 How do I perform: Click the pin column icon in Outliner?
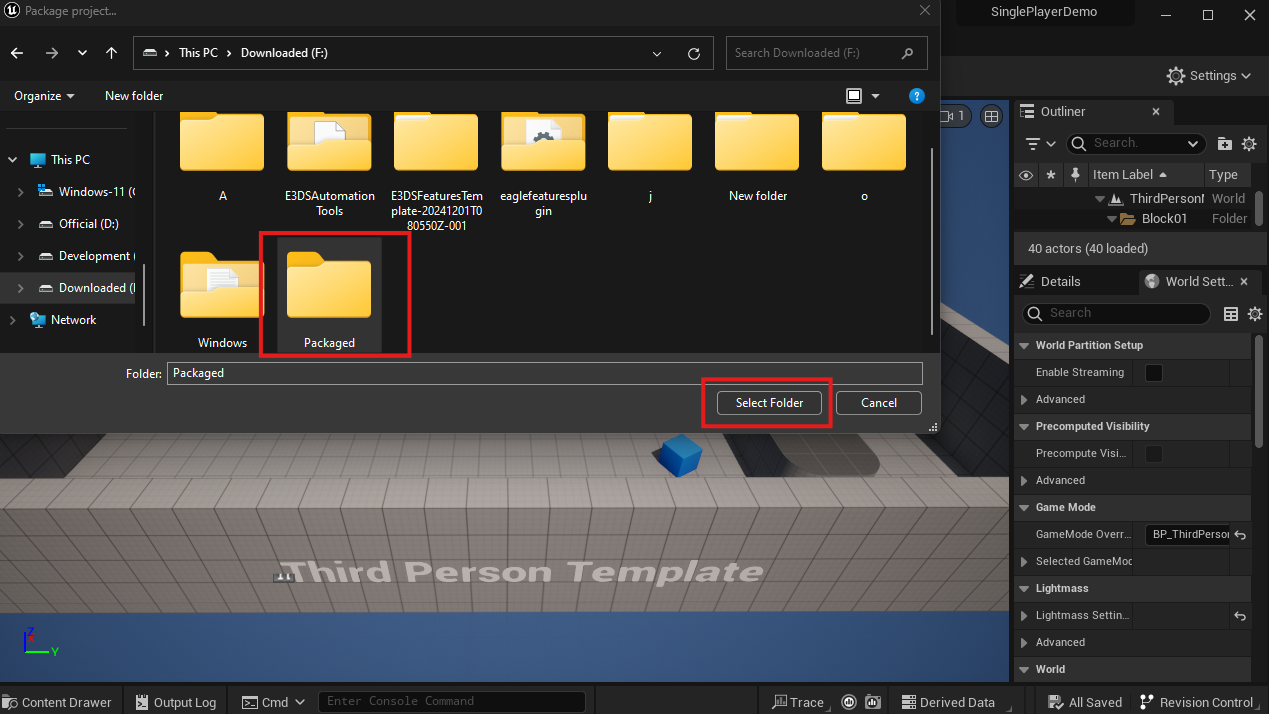click(x=1075, y=174)
